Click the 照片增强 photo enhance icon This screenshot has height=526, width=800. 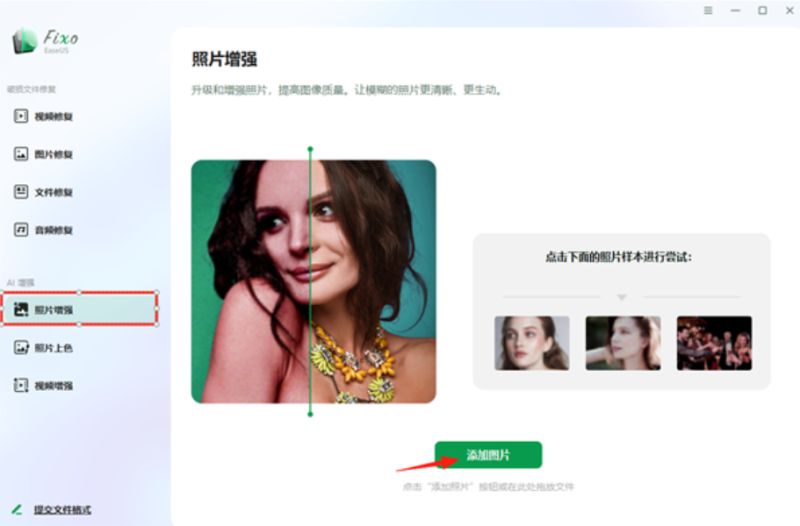[21, 309]
